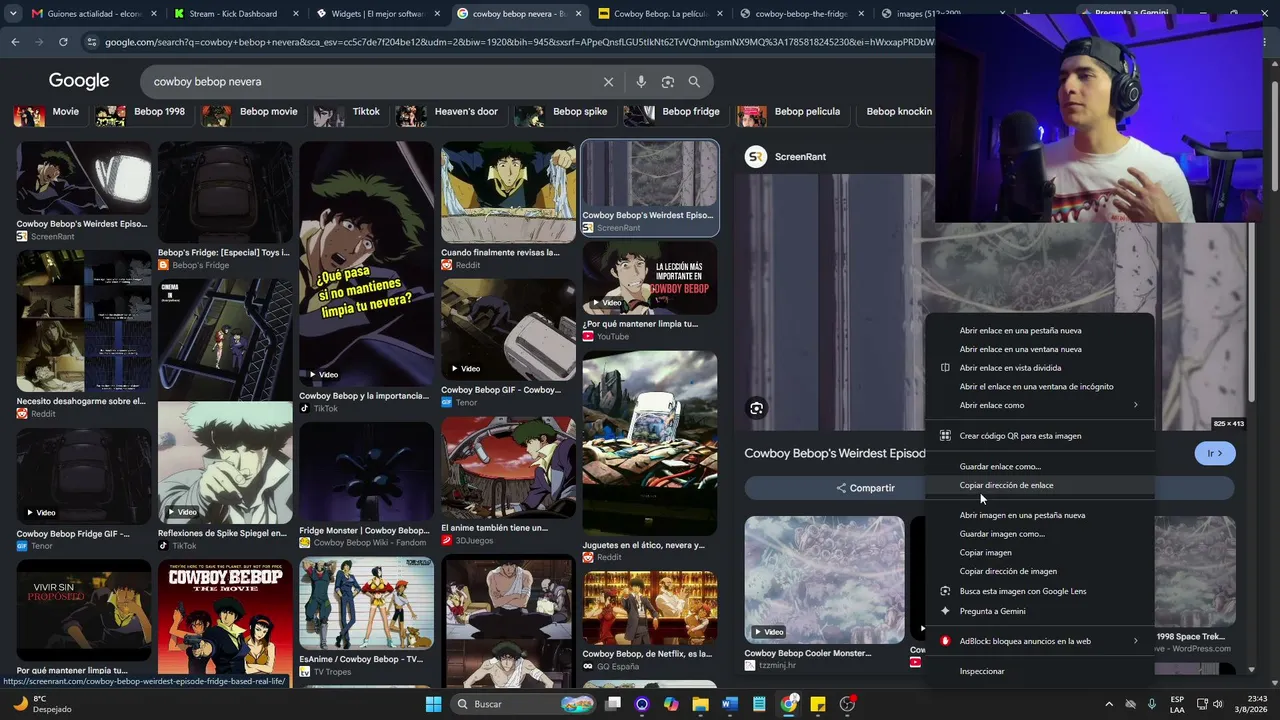1280x720 pixels.
Task: Open Notepad from the taskbar
Action: click(x=759, y=704)
